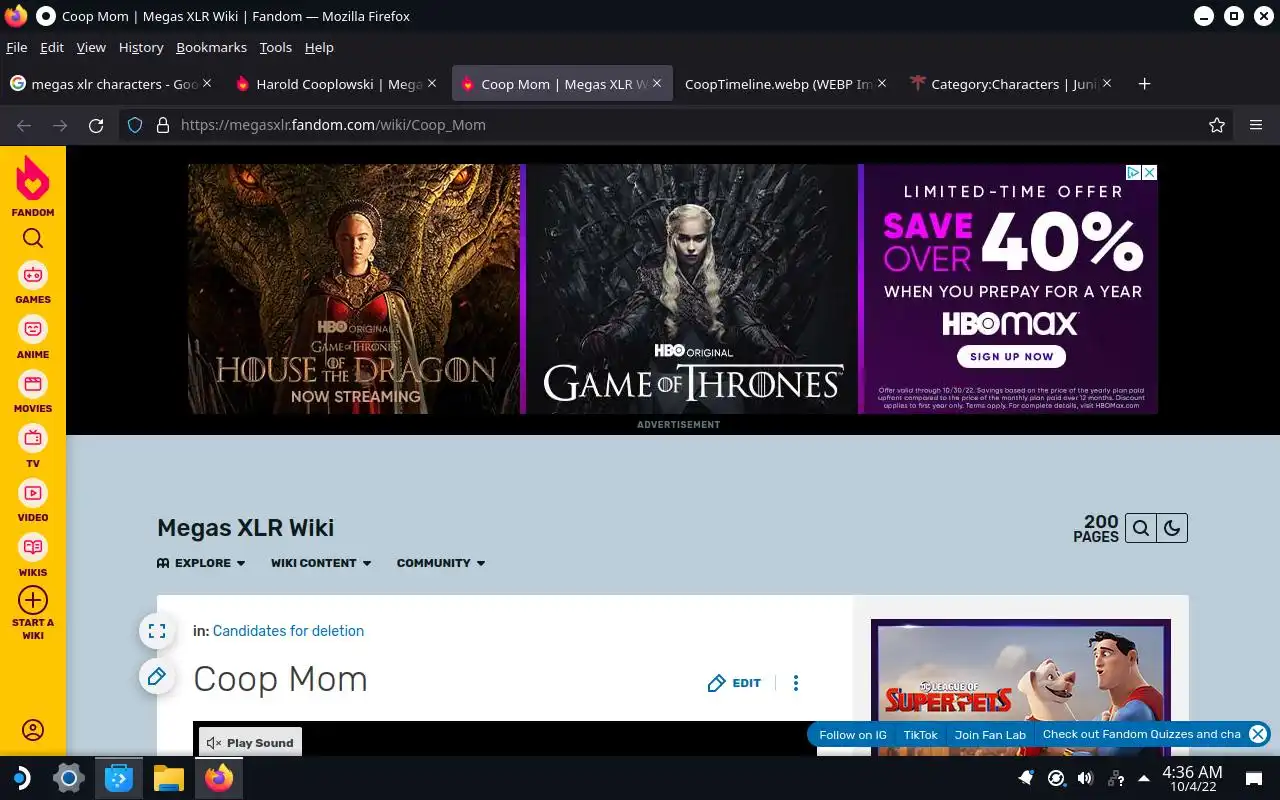
Task: Open the TikTok link
Action: point(921,734)
